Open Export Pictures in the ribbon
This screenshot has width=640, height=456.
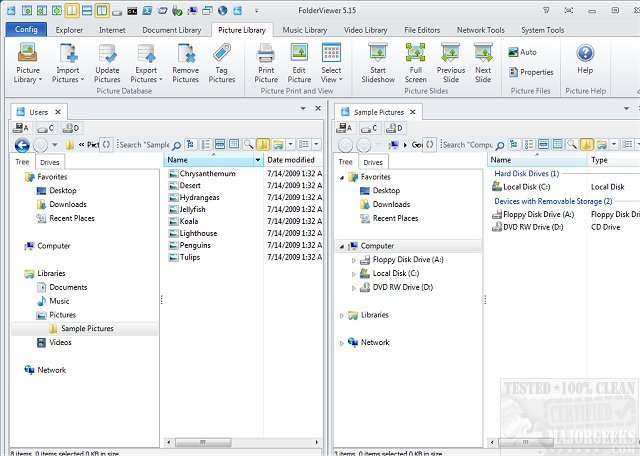click(x=146, y=63)
